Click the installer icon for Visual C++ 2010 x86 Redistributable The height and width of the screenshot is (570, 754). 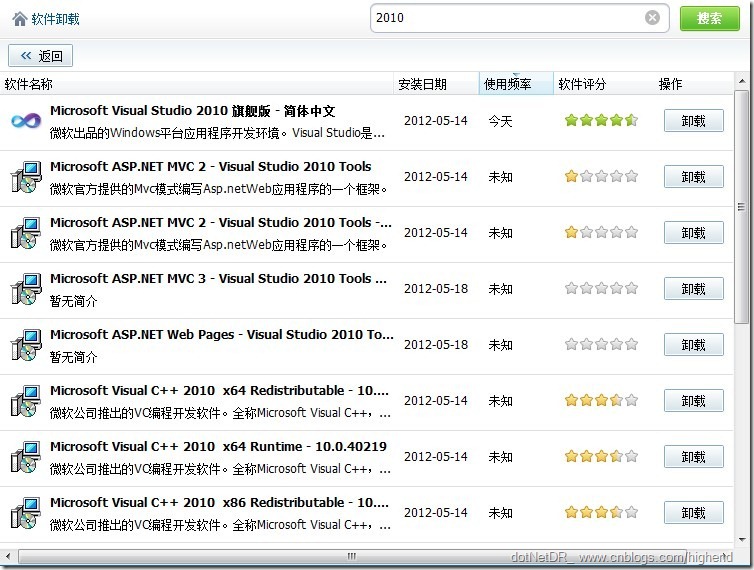click(x=26, y=513)
